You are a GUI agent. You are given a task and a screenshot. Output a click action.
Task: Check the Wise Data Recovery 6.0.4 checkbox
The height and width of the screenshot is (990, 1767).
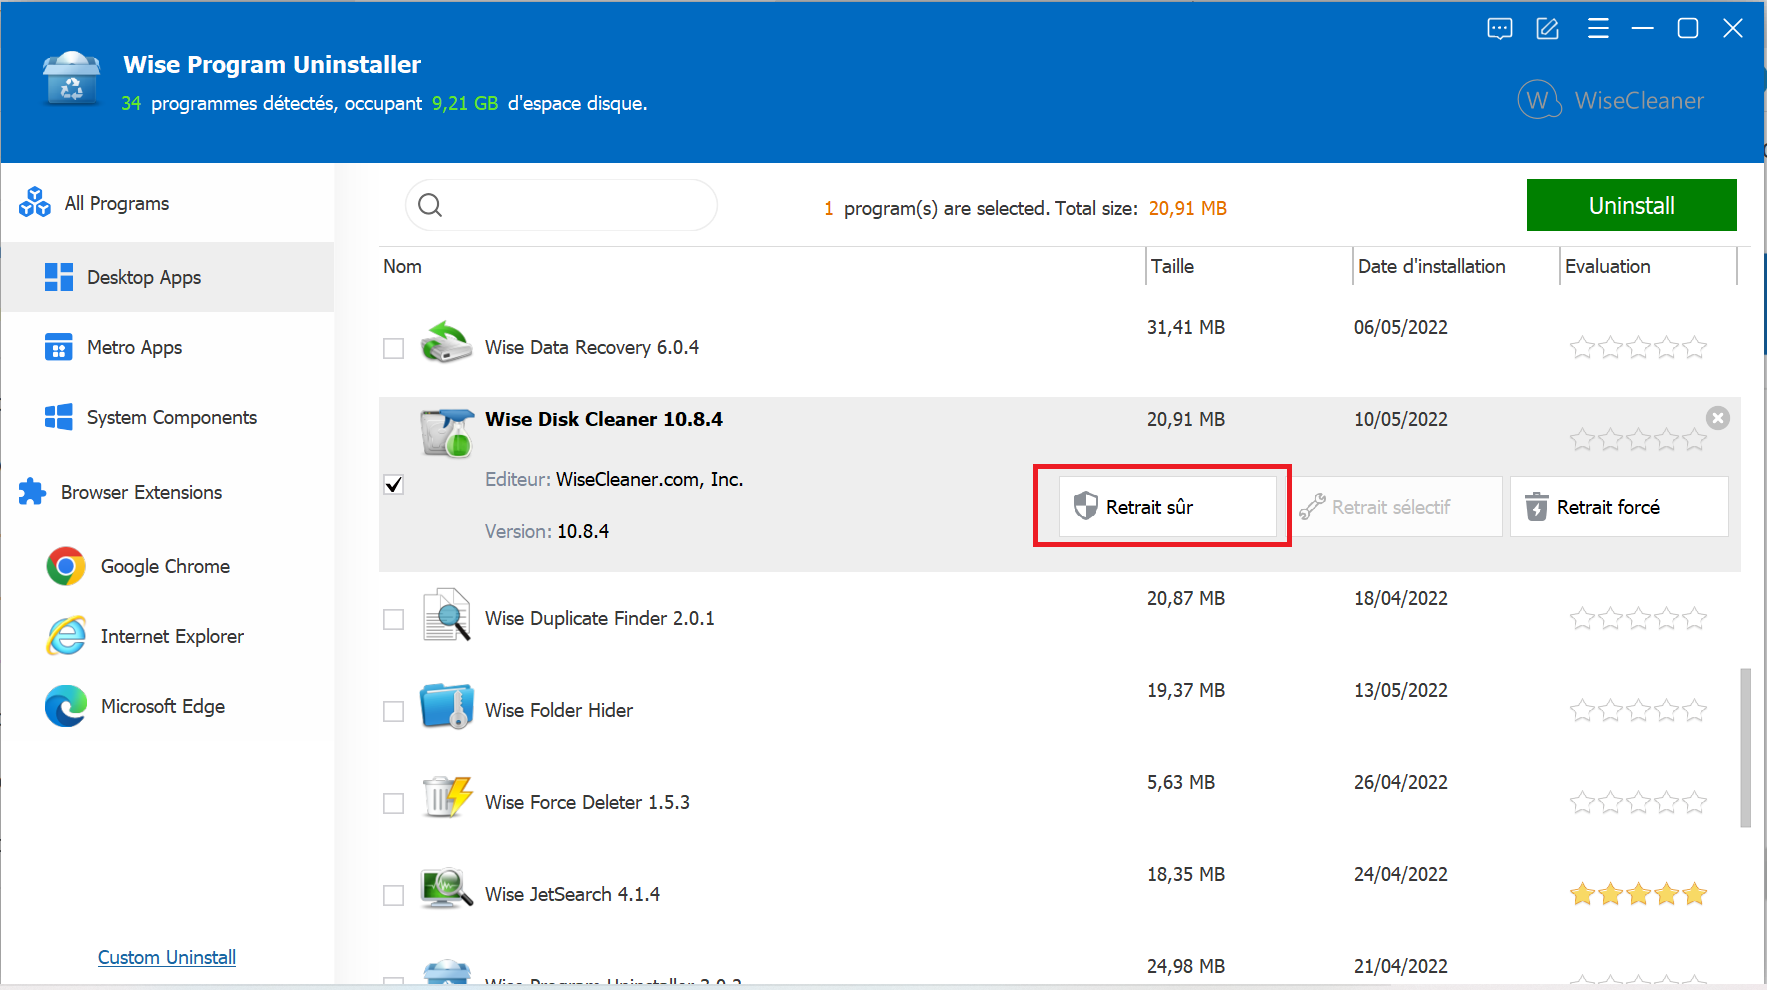394,348
